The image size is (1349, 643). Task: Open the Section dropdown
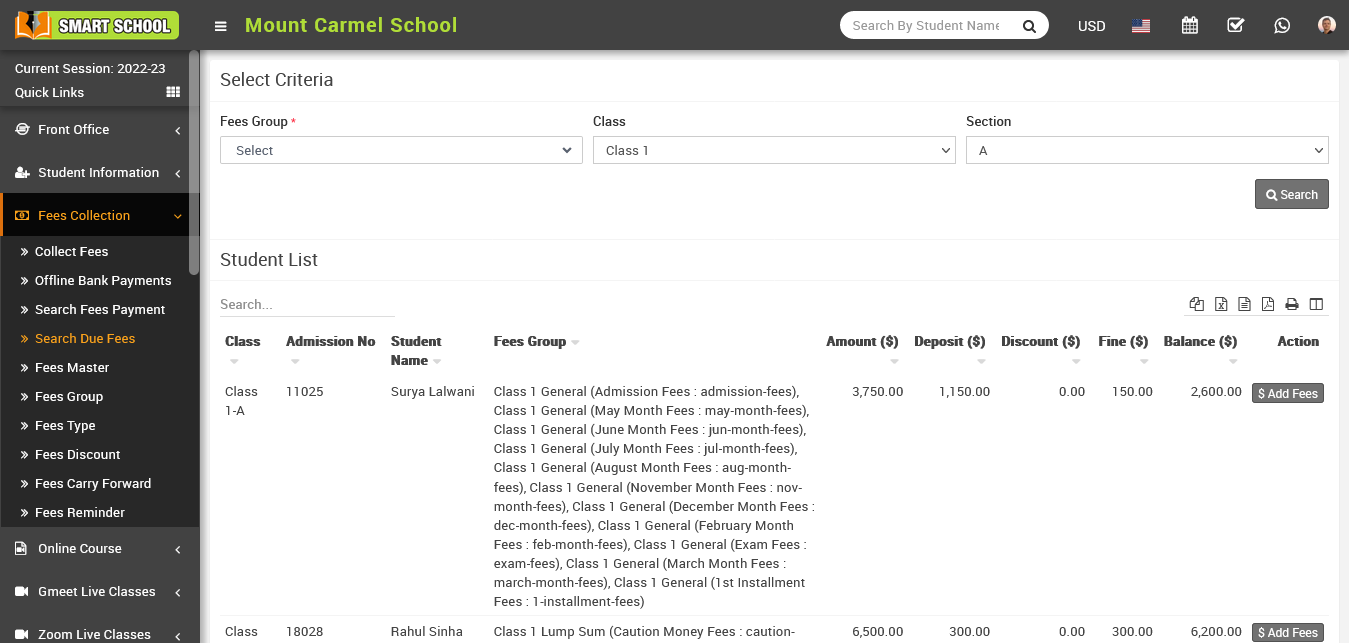1146,150
